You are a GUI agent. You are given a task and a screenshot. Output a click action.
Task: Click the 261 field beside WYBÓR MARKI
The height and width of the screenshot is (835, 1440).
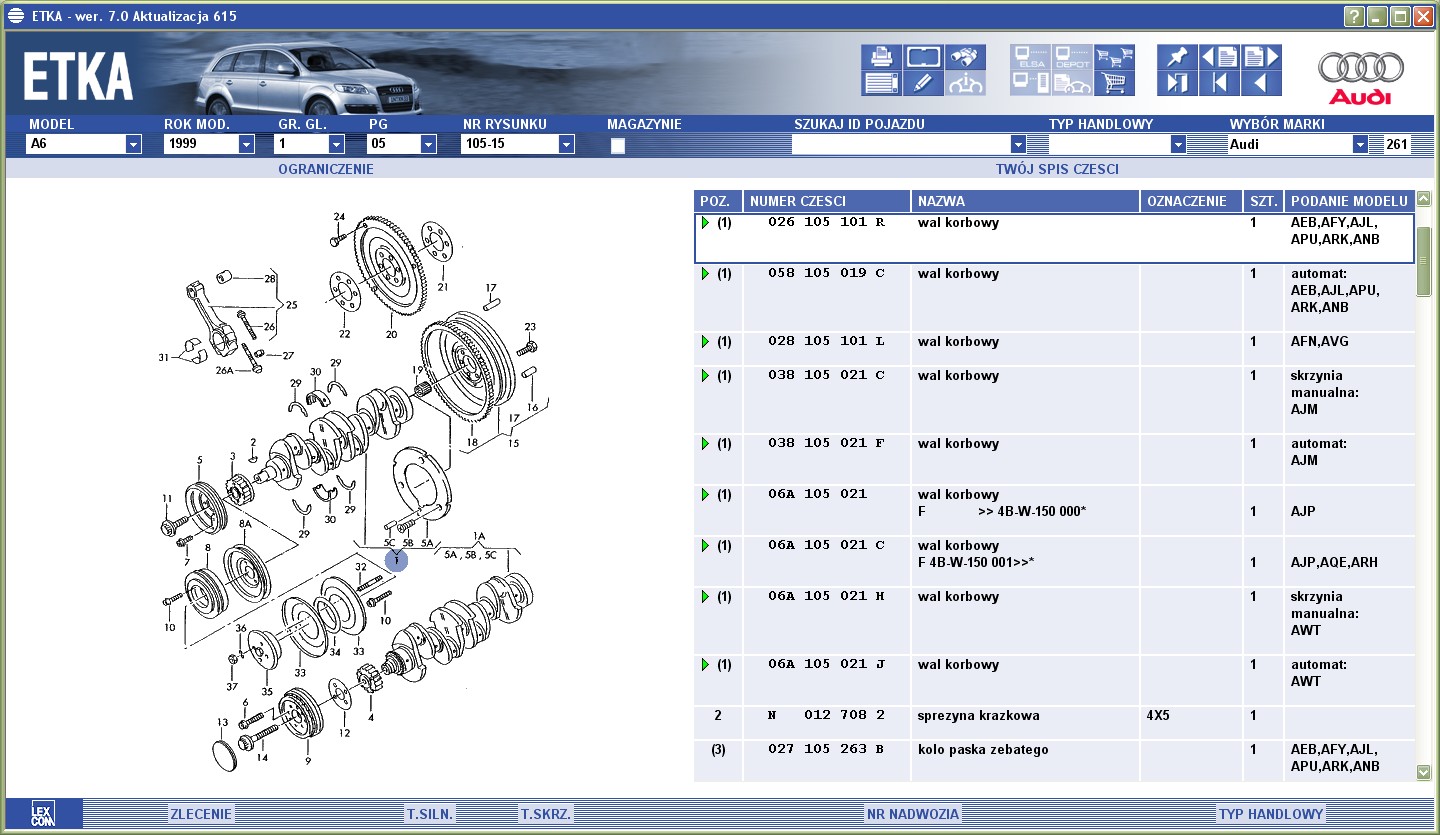1397,144
